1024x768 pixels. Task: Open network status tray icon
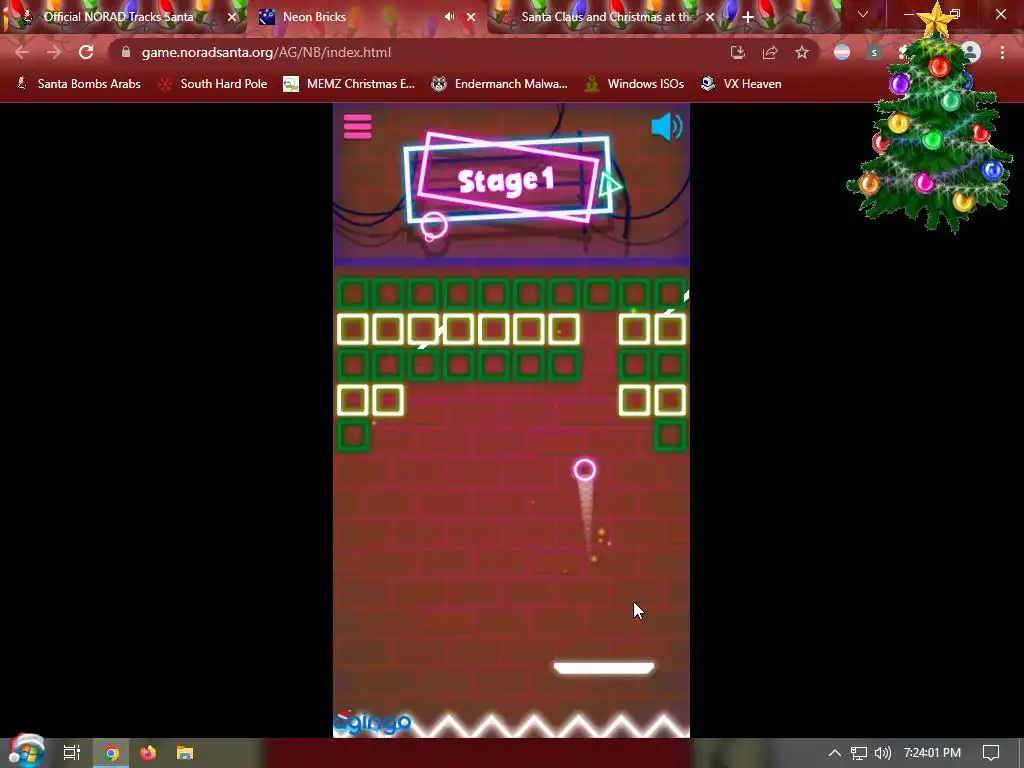859,753
